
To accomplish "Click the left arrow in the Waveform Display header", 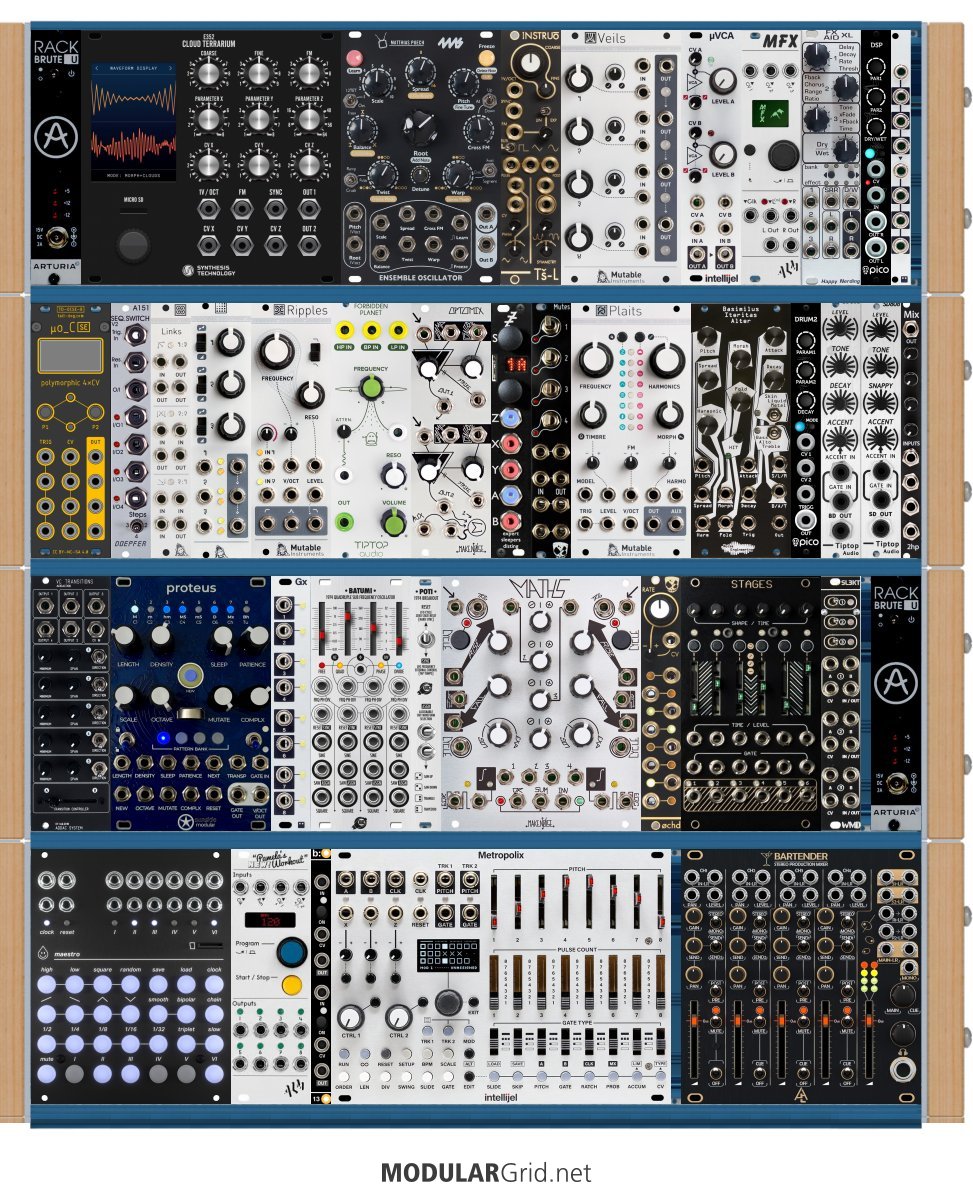I will 97,68.
